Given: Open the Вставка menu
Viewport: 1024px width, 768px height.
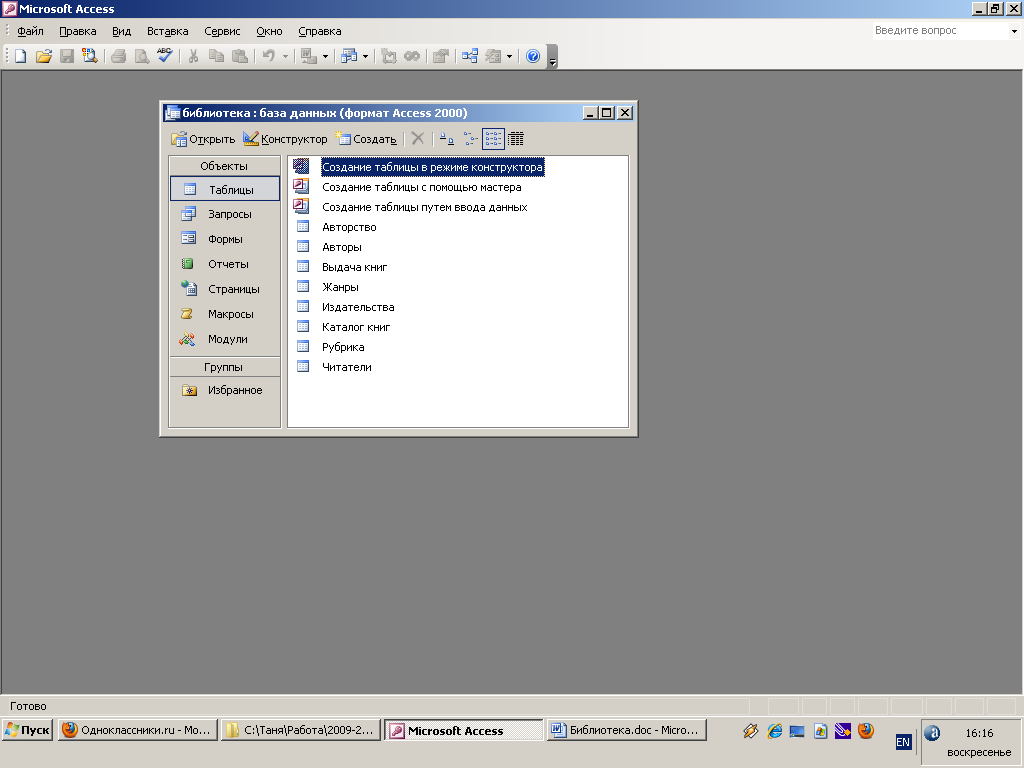Looking at the screenshot, I should pyautogui.click(x=168, y=31).
